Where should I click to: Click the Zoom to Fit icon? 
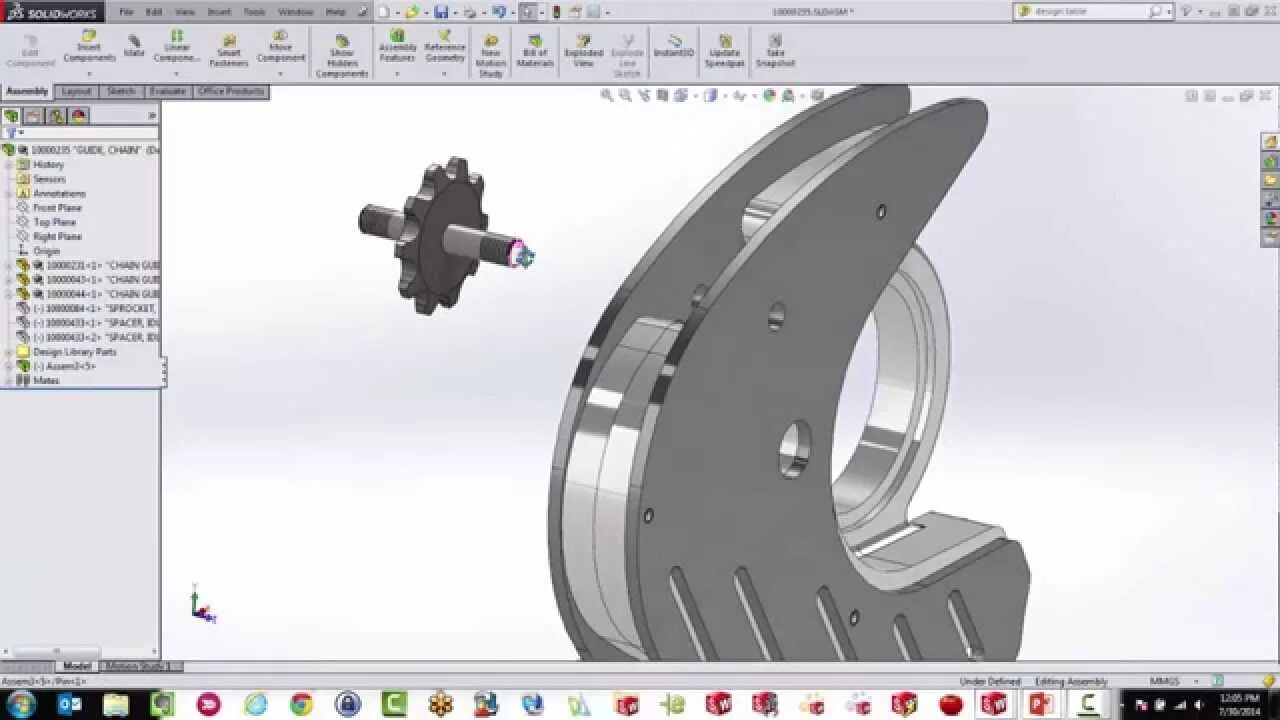pyautogui.click(x=607, y=95)
